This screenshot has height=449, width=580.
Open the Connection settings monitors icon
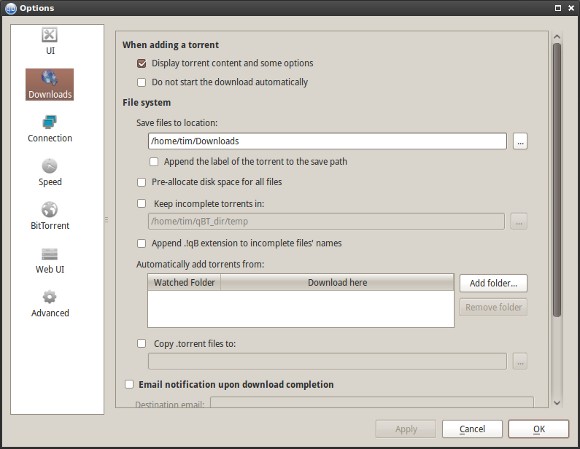click(x=50, y=122)
